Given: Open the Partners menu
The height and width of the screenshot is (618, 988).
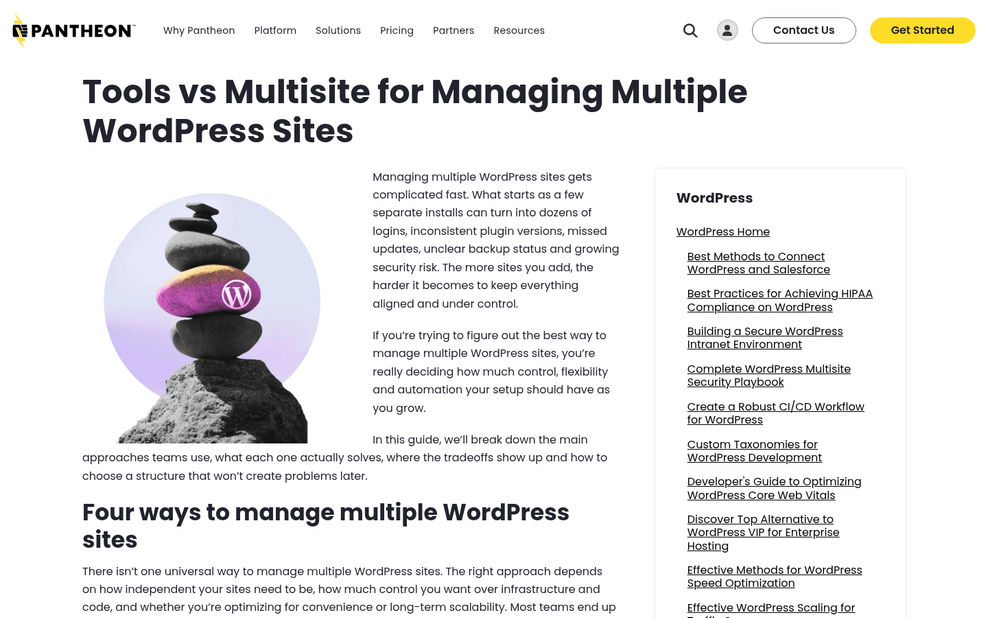Looking at the screenshot, I should click(x=453, y=30).
